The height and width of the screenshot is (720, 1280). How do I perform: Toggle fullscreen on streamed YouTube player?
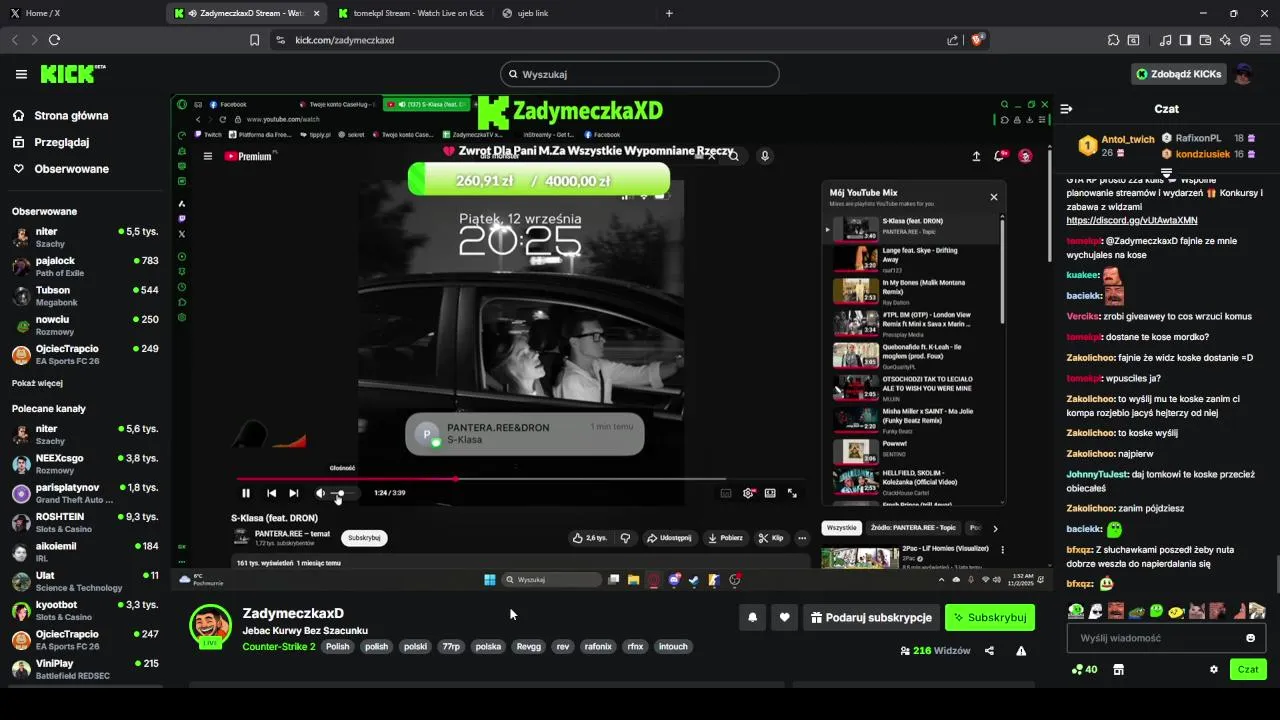pyautogui.click(x=792, y=493)
